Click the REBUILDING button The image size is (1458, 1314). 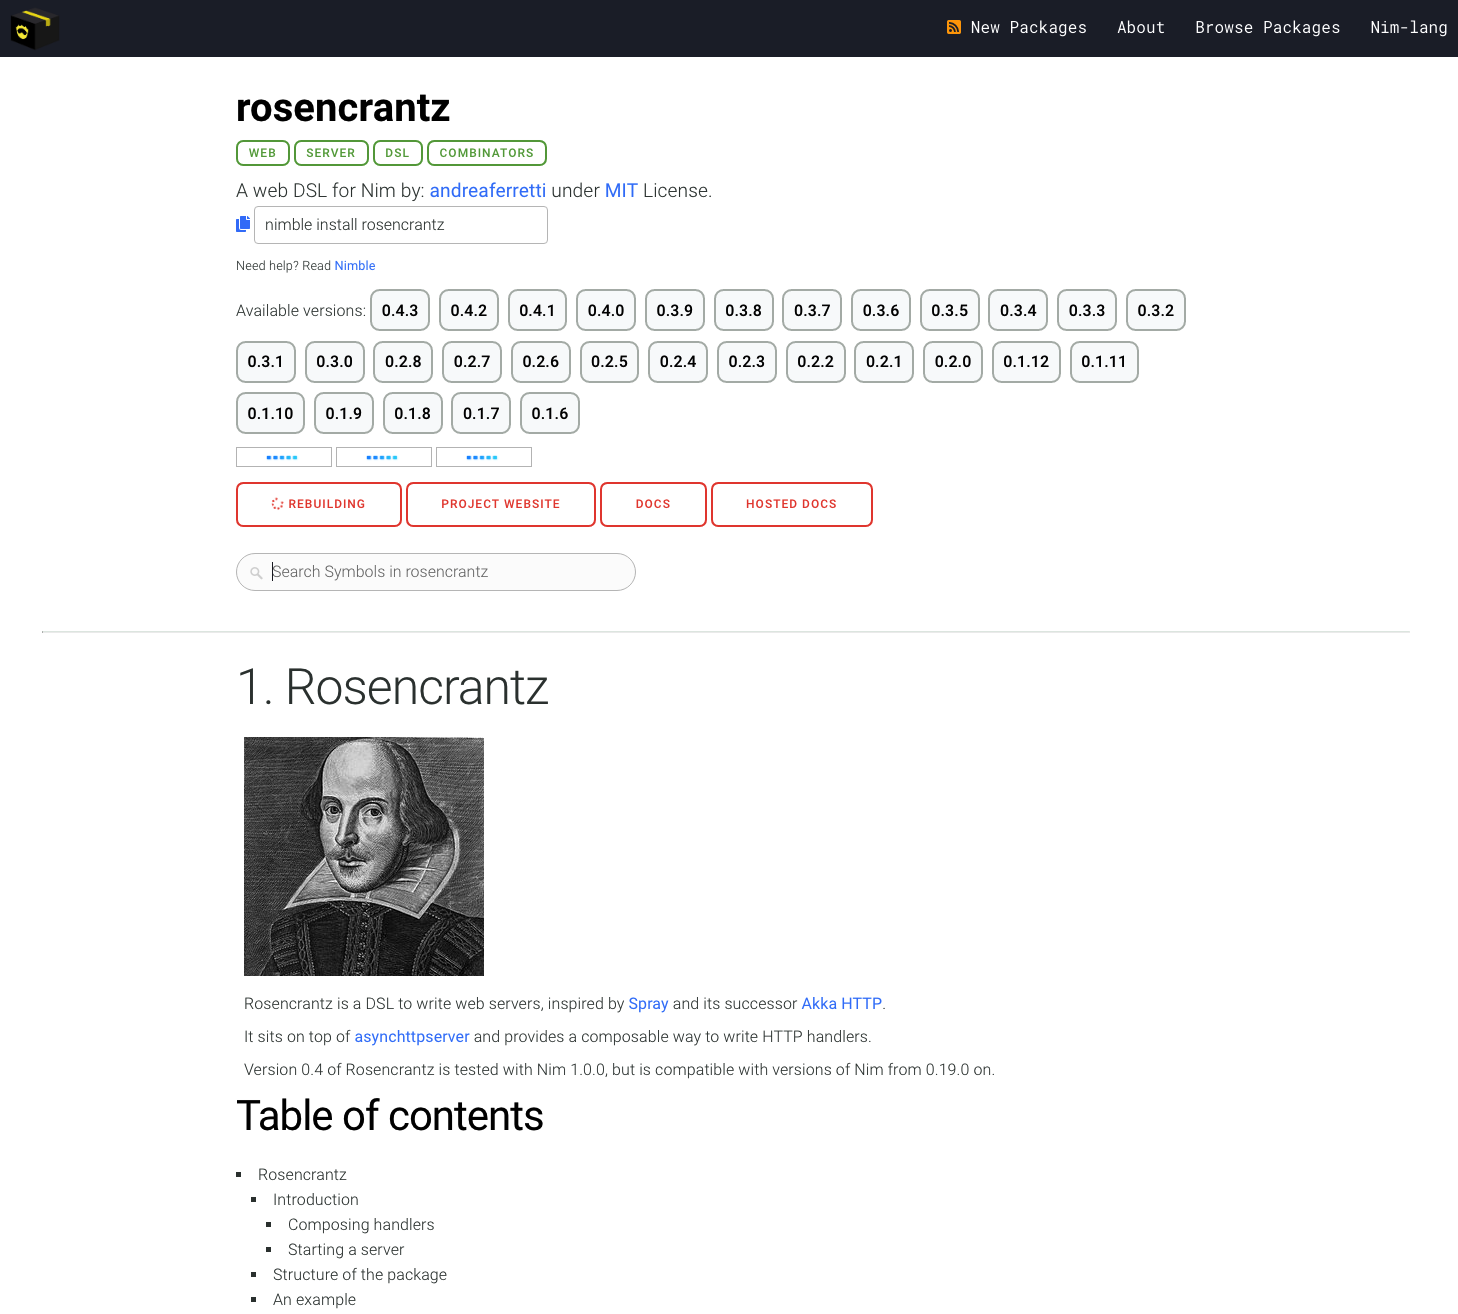[x=319, y=504]
